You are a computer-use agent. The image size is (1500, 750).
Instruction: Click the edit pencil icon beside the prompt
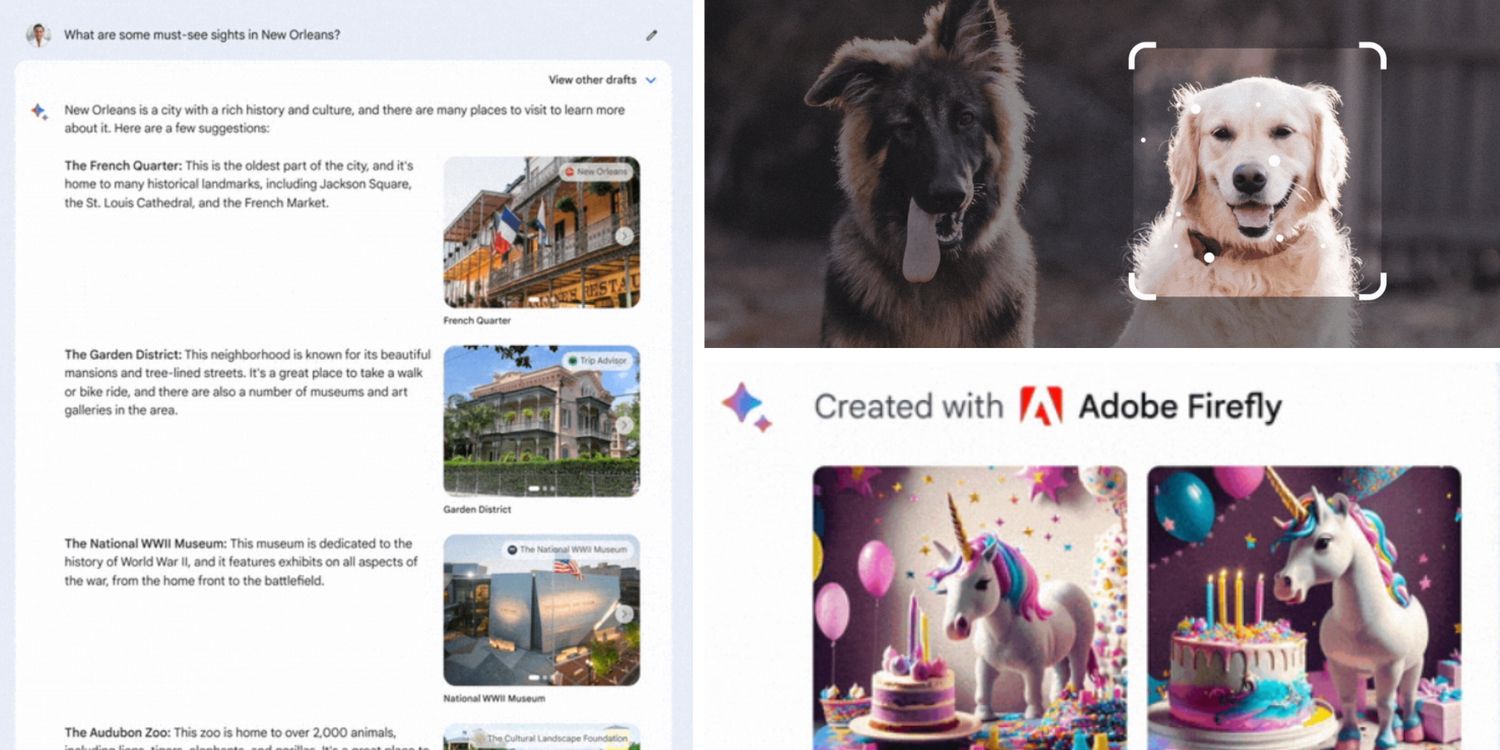(x=651, y=35)
